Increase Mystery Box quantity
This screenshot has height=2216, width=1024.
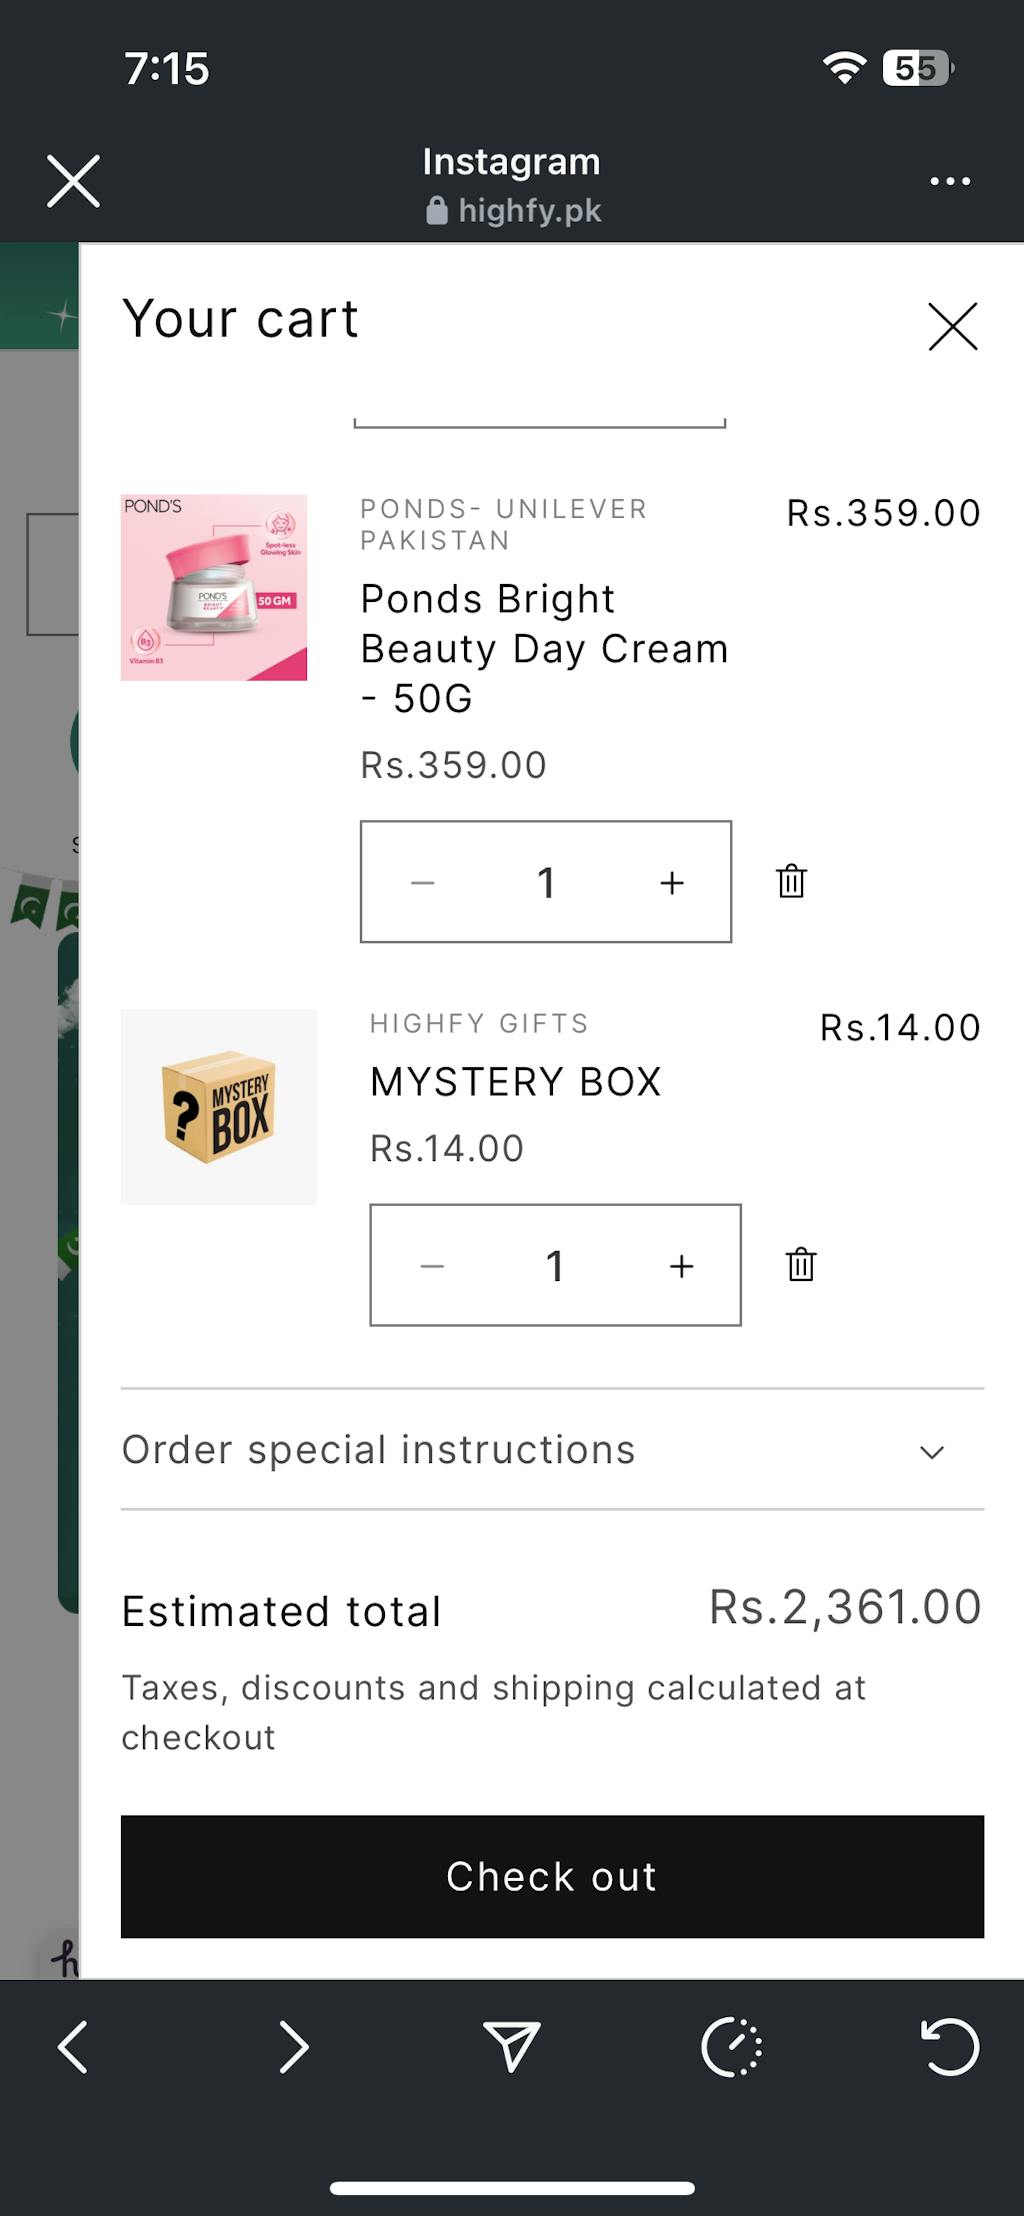click(681, 1266)
